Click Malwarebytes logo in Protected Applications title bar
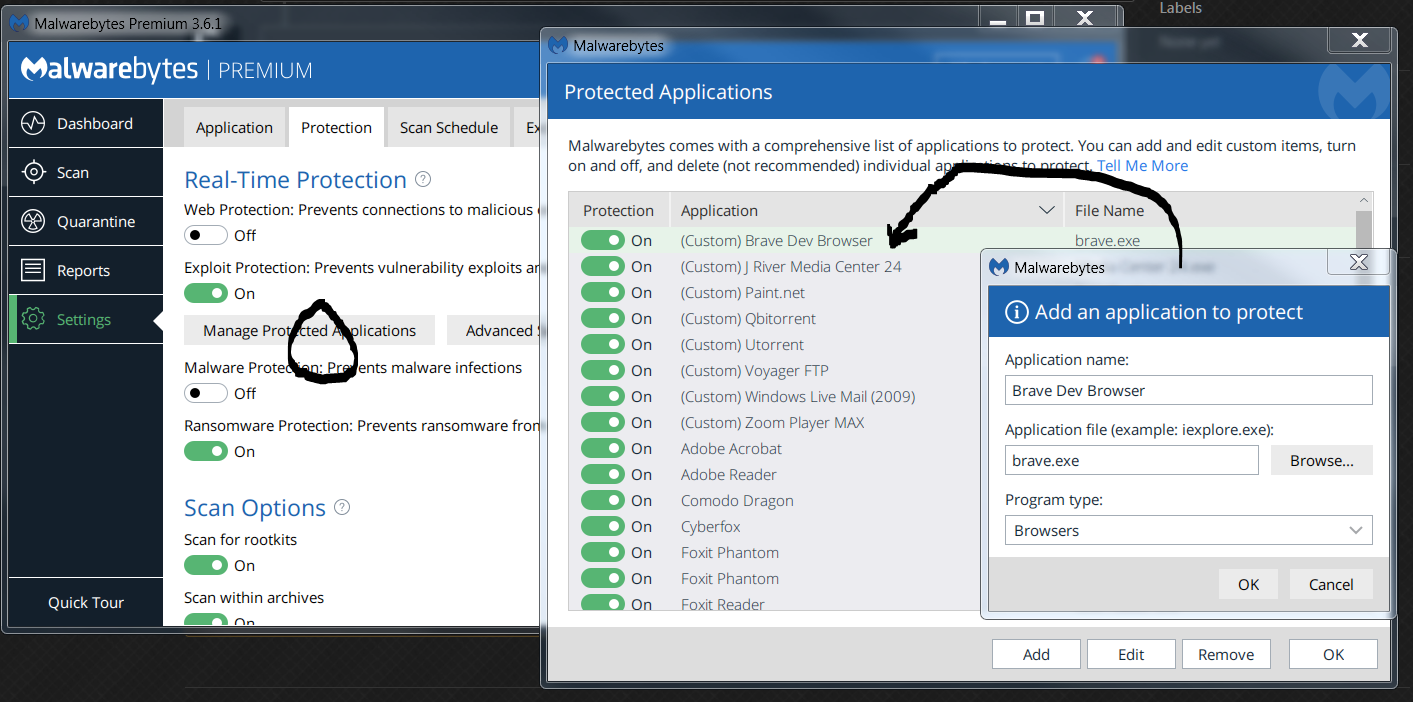 pos(558,45)
